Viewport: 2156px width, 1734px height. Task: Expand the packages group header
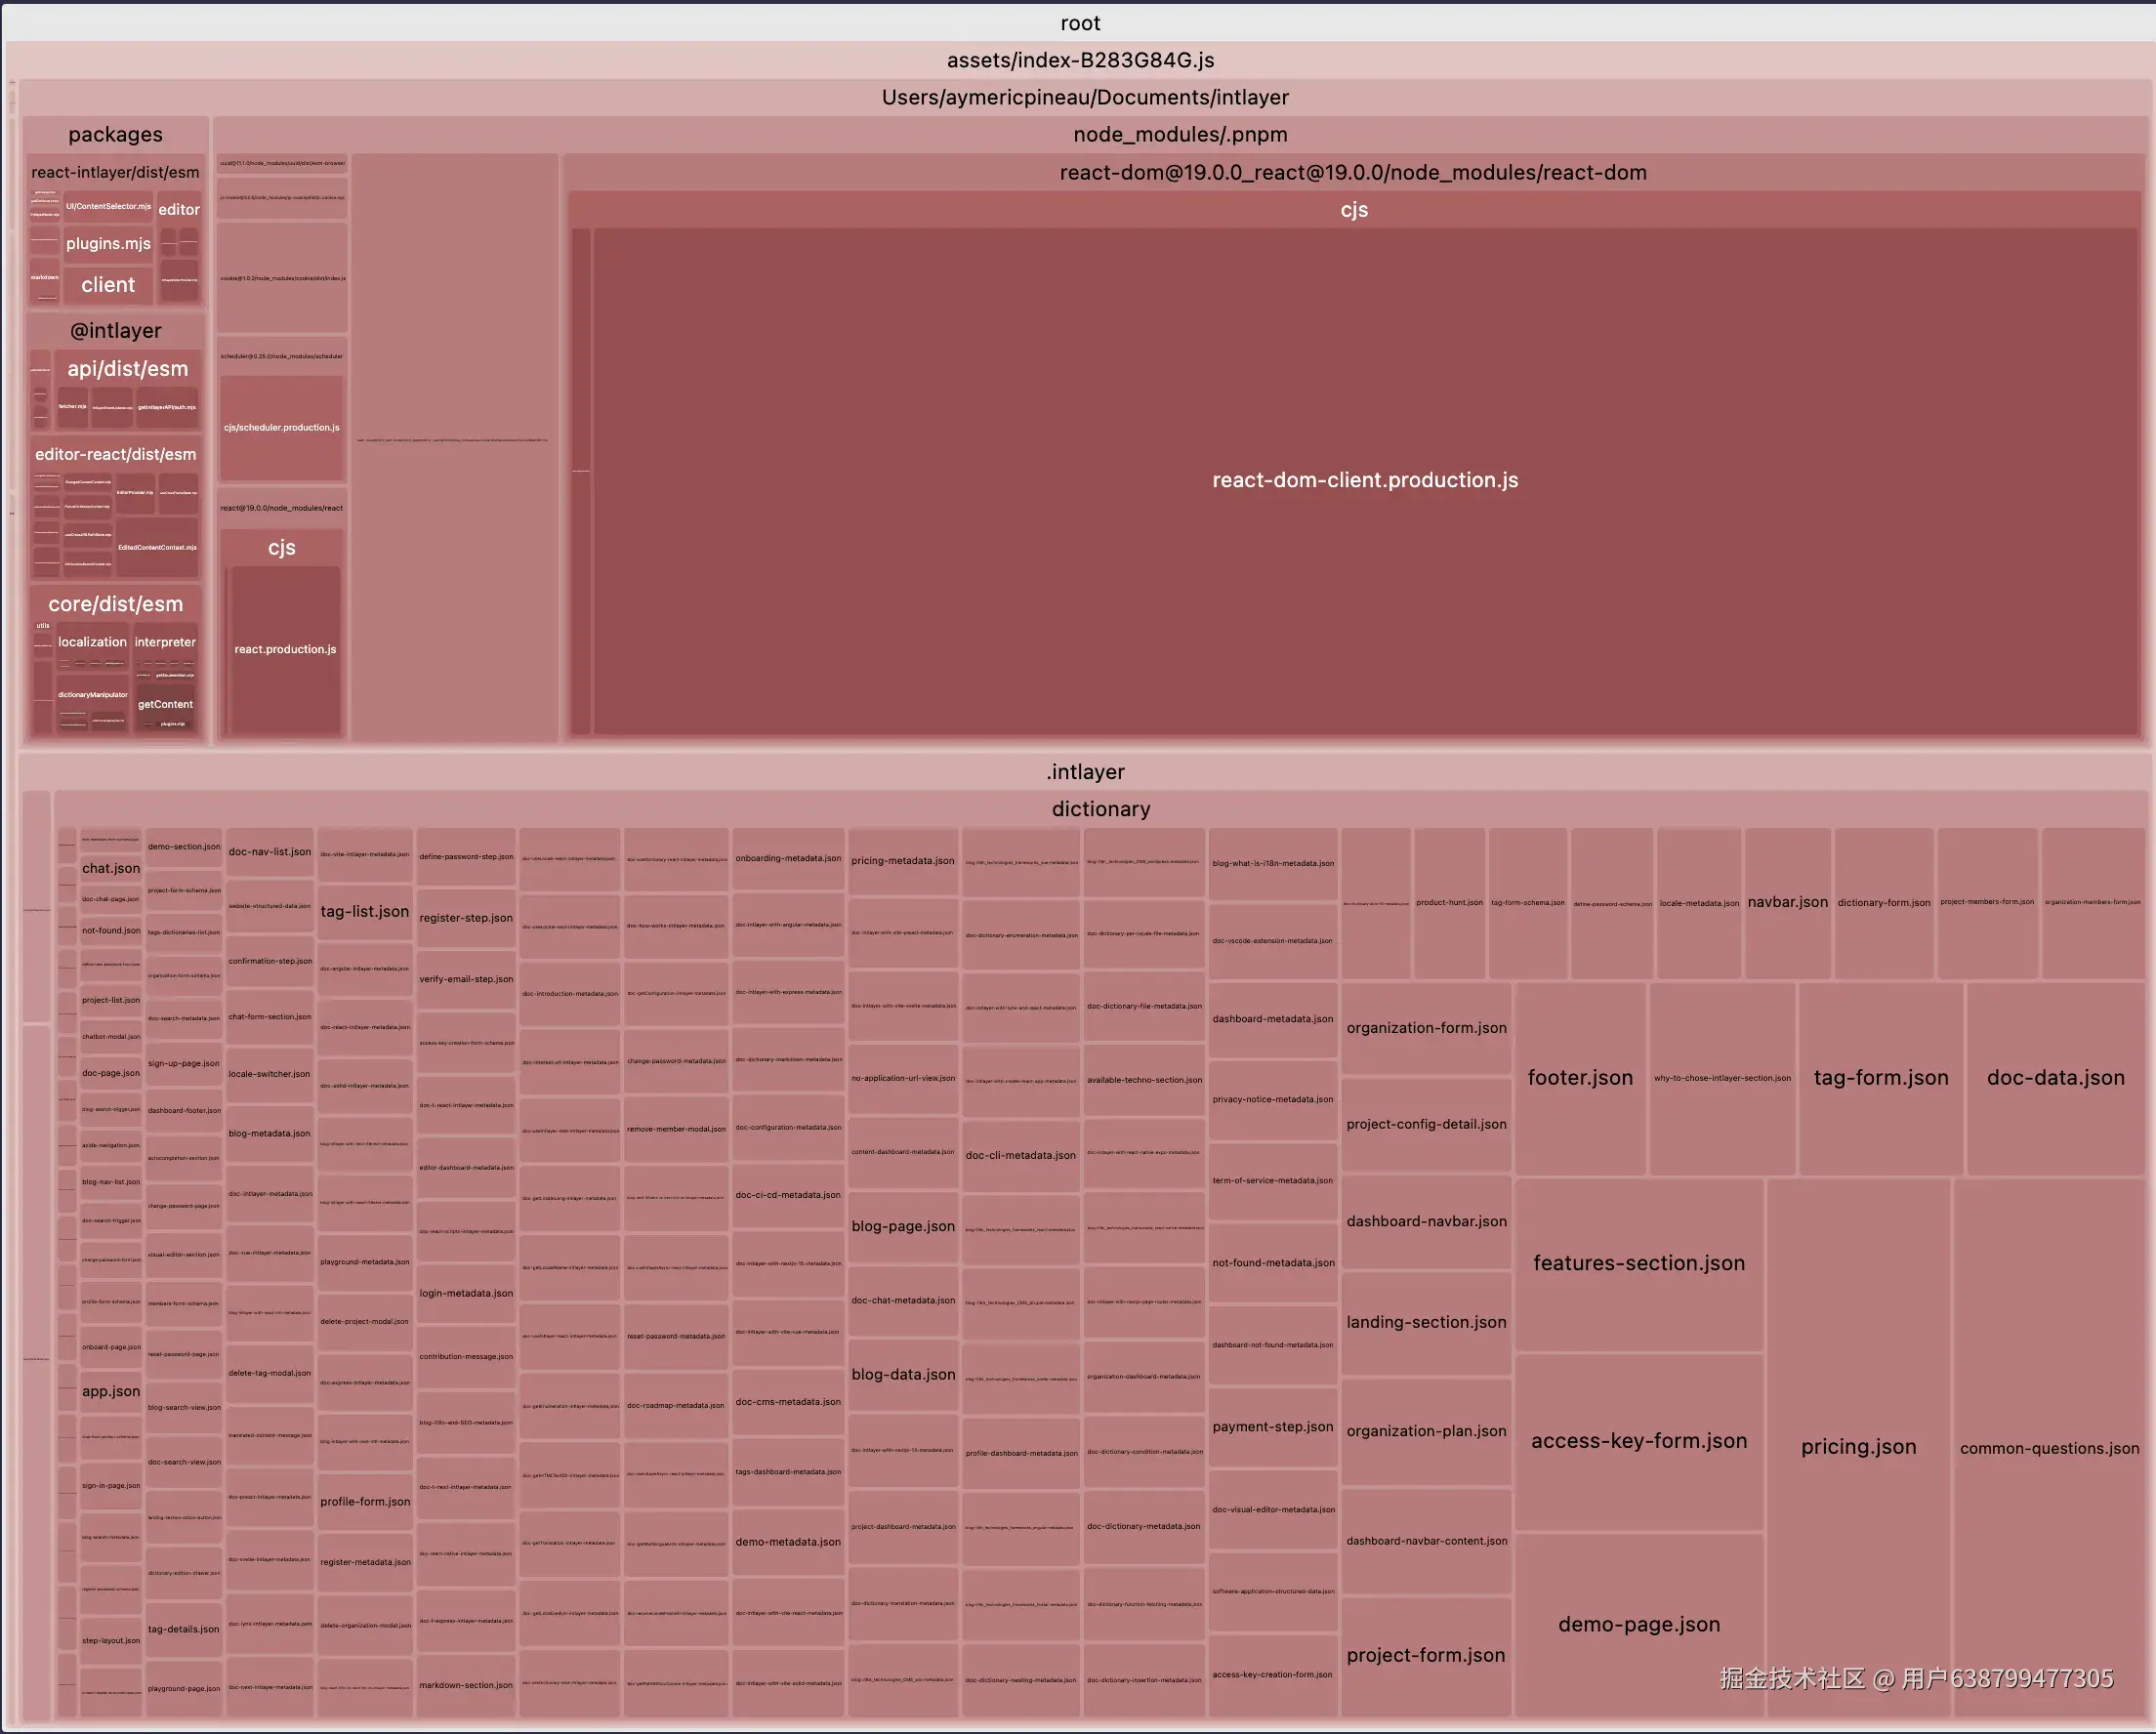pos(115,134)
